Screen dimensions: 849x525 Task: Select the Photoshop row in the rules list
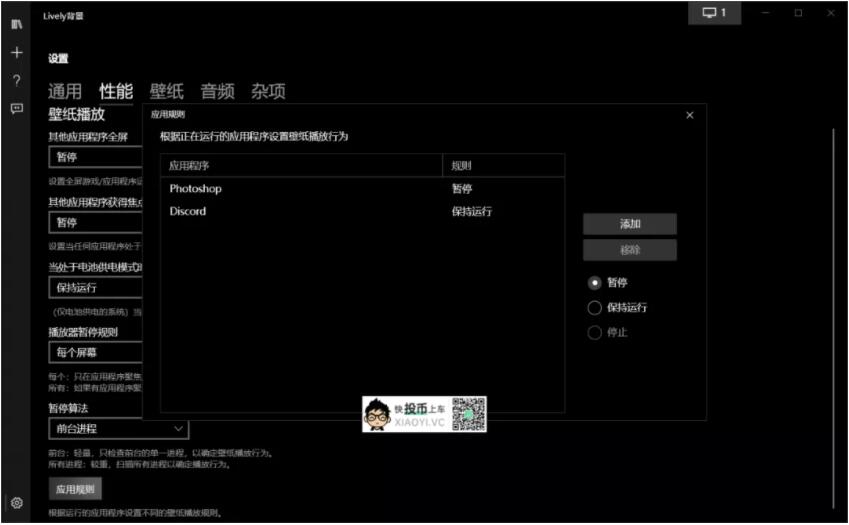[x=362, y=189]
